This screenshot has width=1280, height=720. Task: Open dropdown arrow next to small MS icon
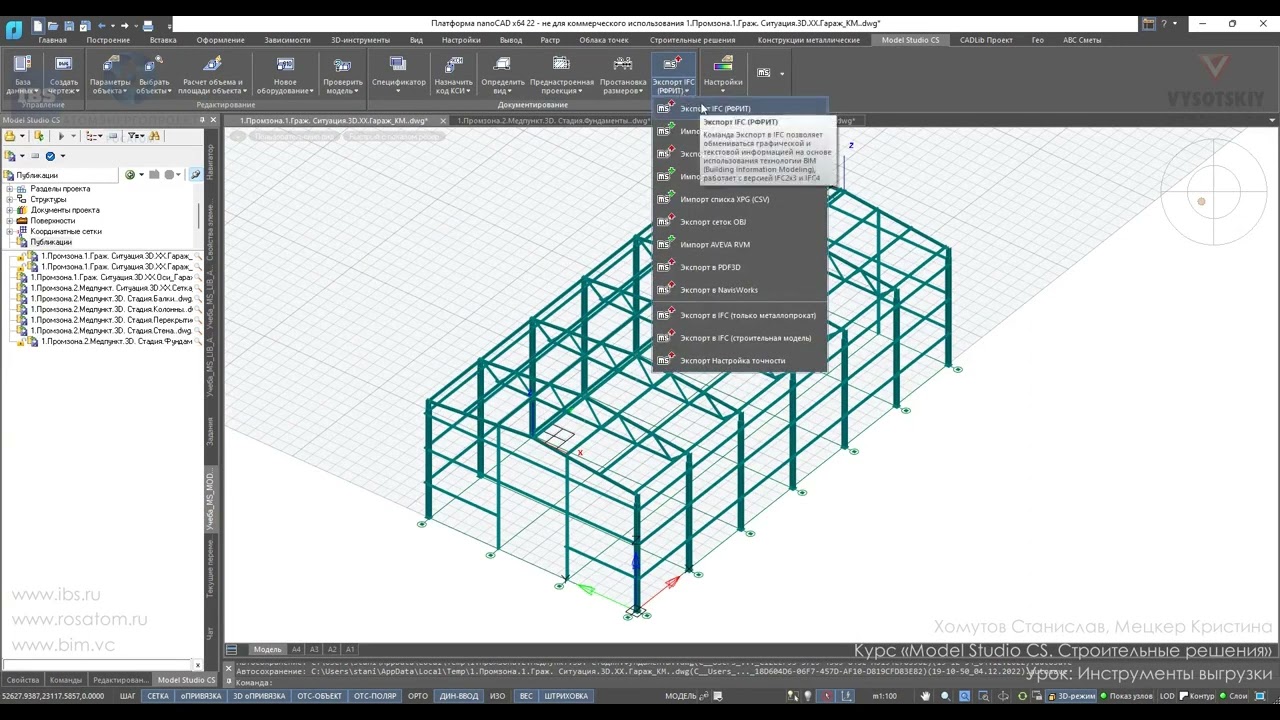[782, 73]
